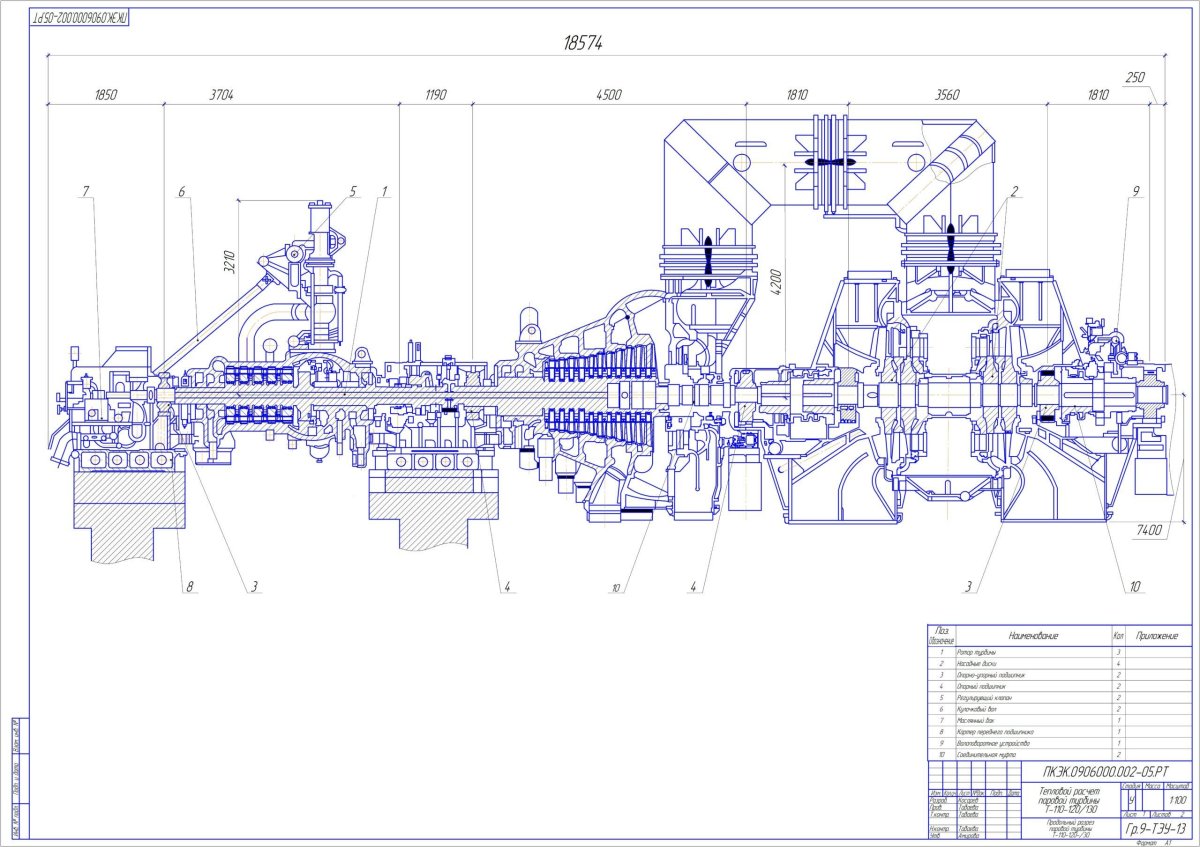Select callout number 5 near the valve
Screen dimensions: 1200x847
coord(353,190)
